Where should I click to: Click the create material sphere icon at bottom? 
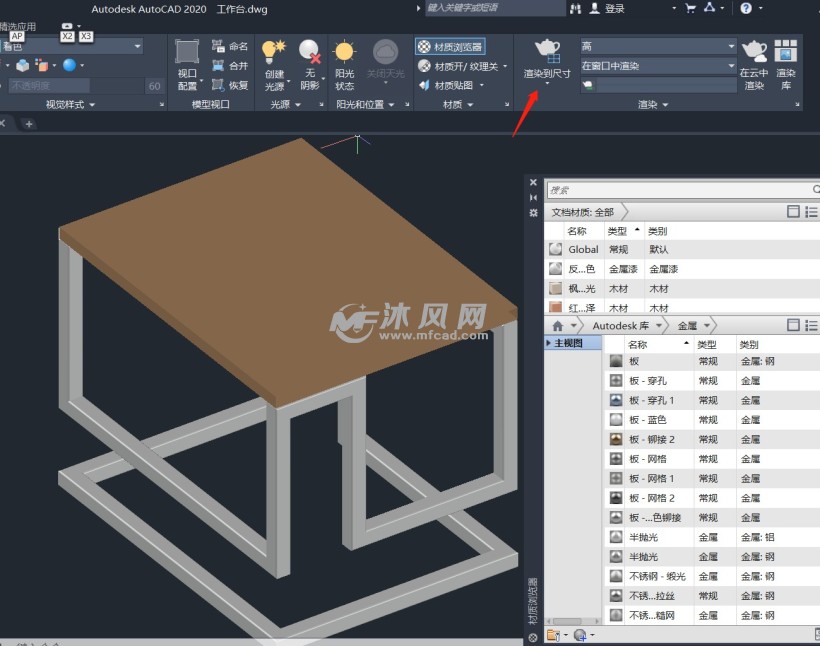tap(580, 635)
